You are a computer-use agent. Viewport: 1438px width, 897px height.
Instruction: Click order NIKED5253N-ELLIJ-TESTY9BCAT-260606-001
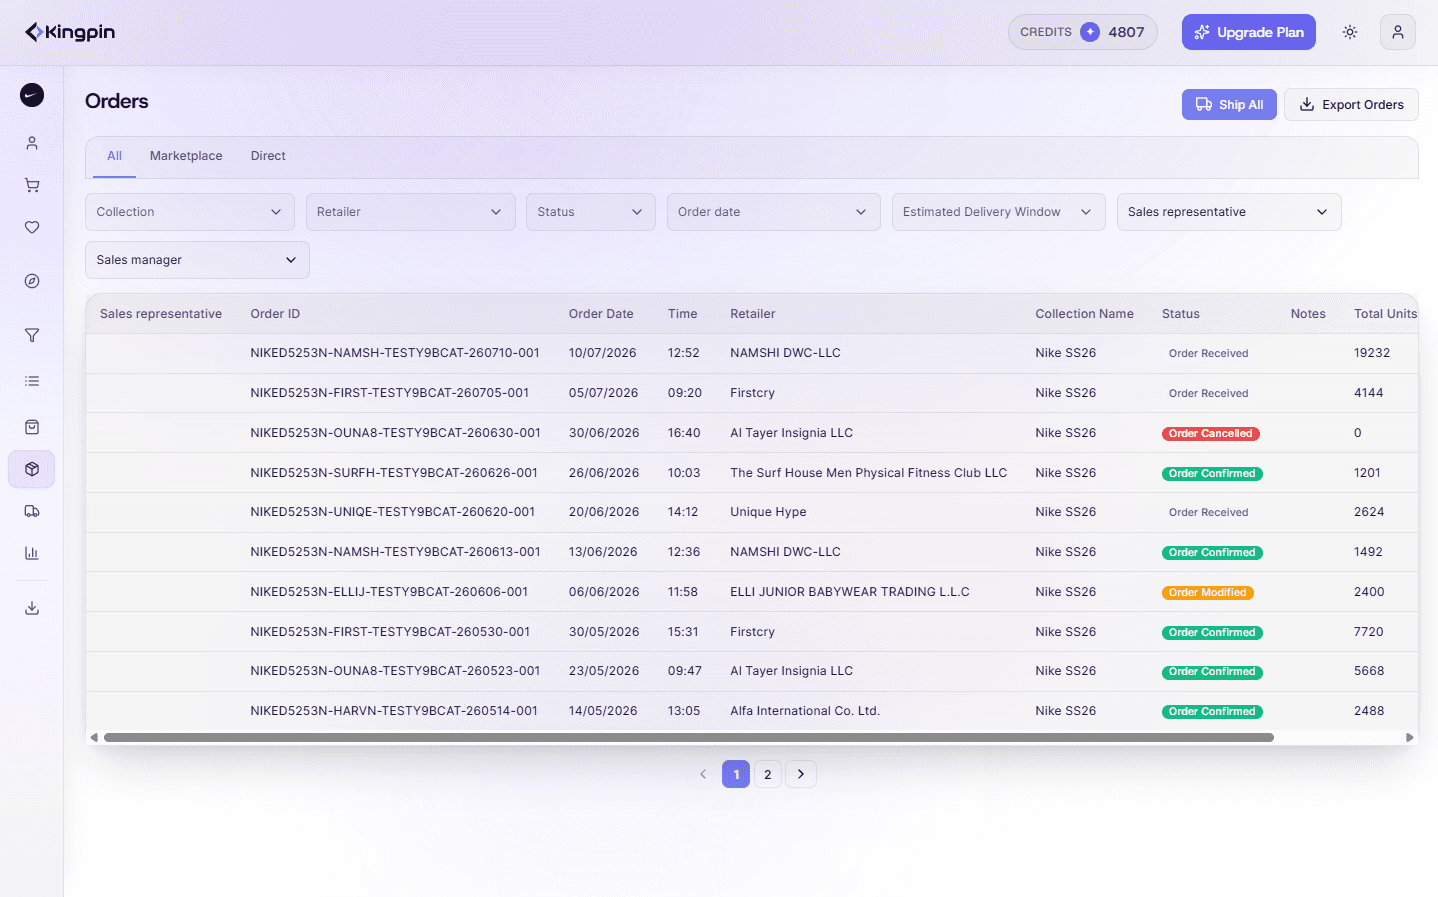[x=389, y=592]
